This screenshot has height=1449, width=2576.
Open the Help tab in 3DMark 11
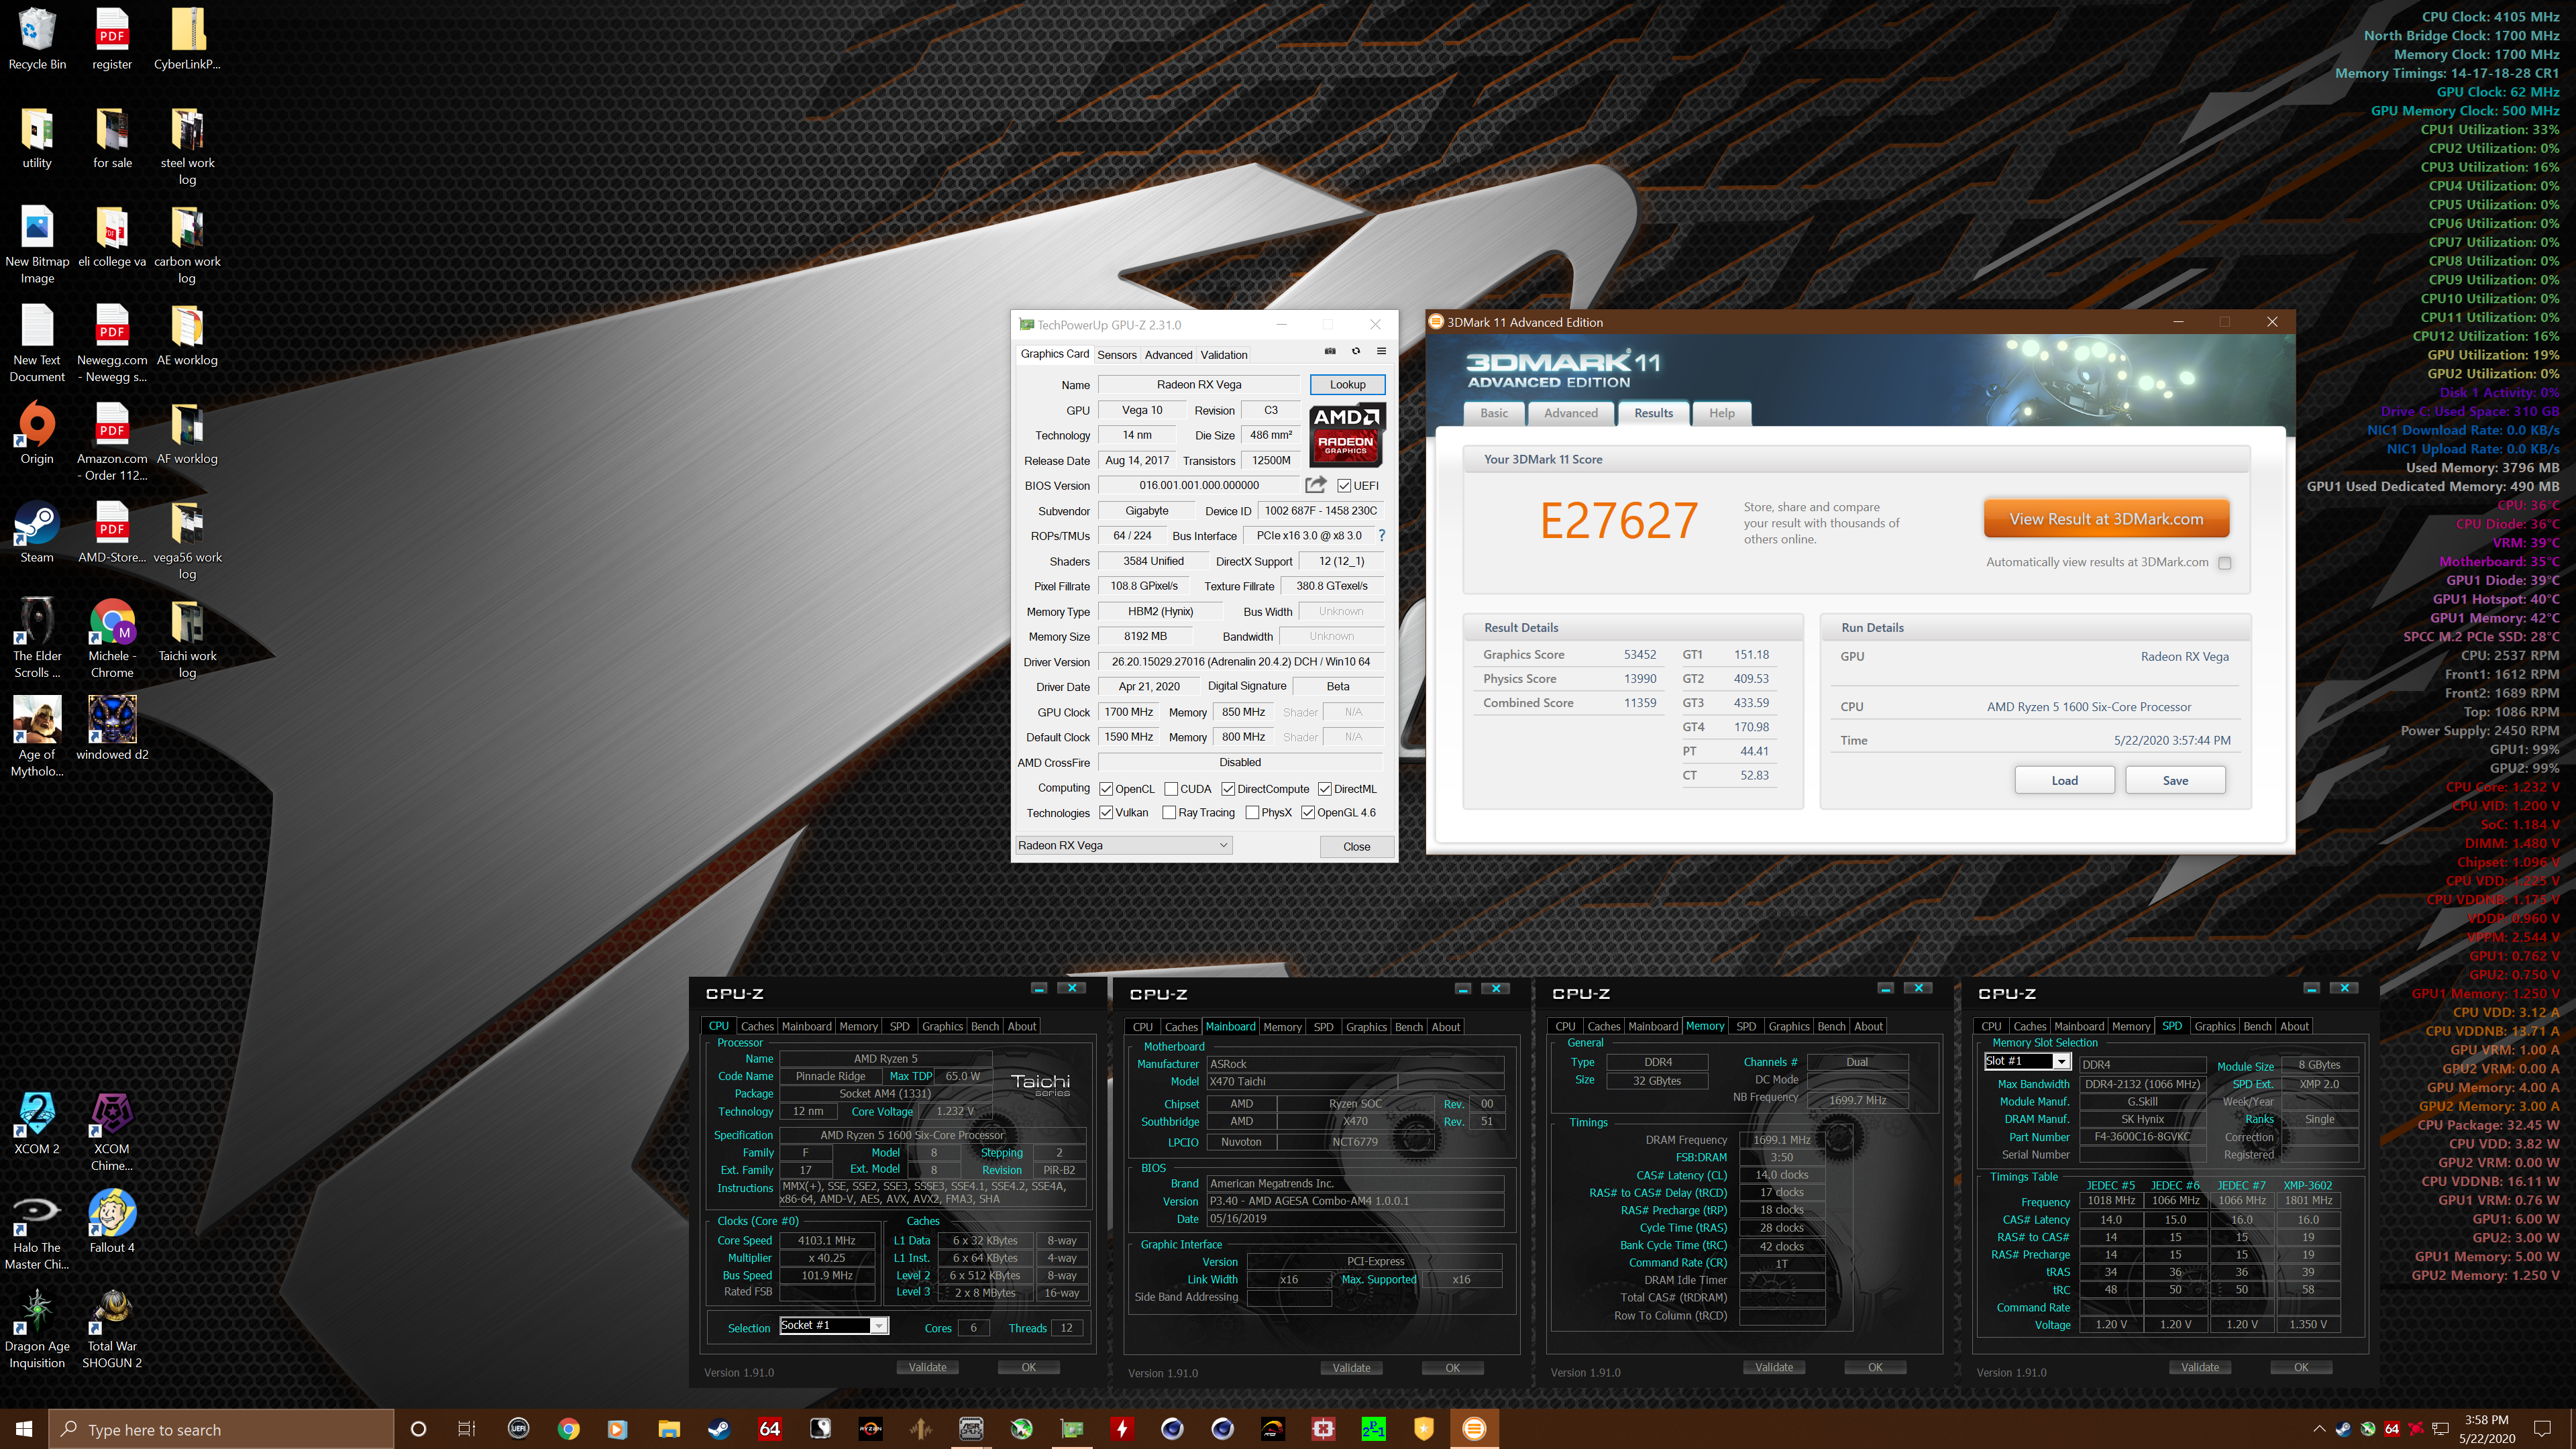[x=1722, y=413]
